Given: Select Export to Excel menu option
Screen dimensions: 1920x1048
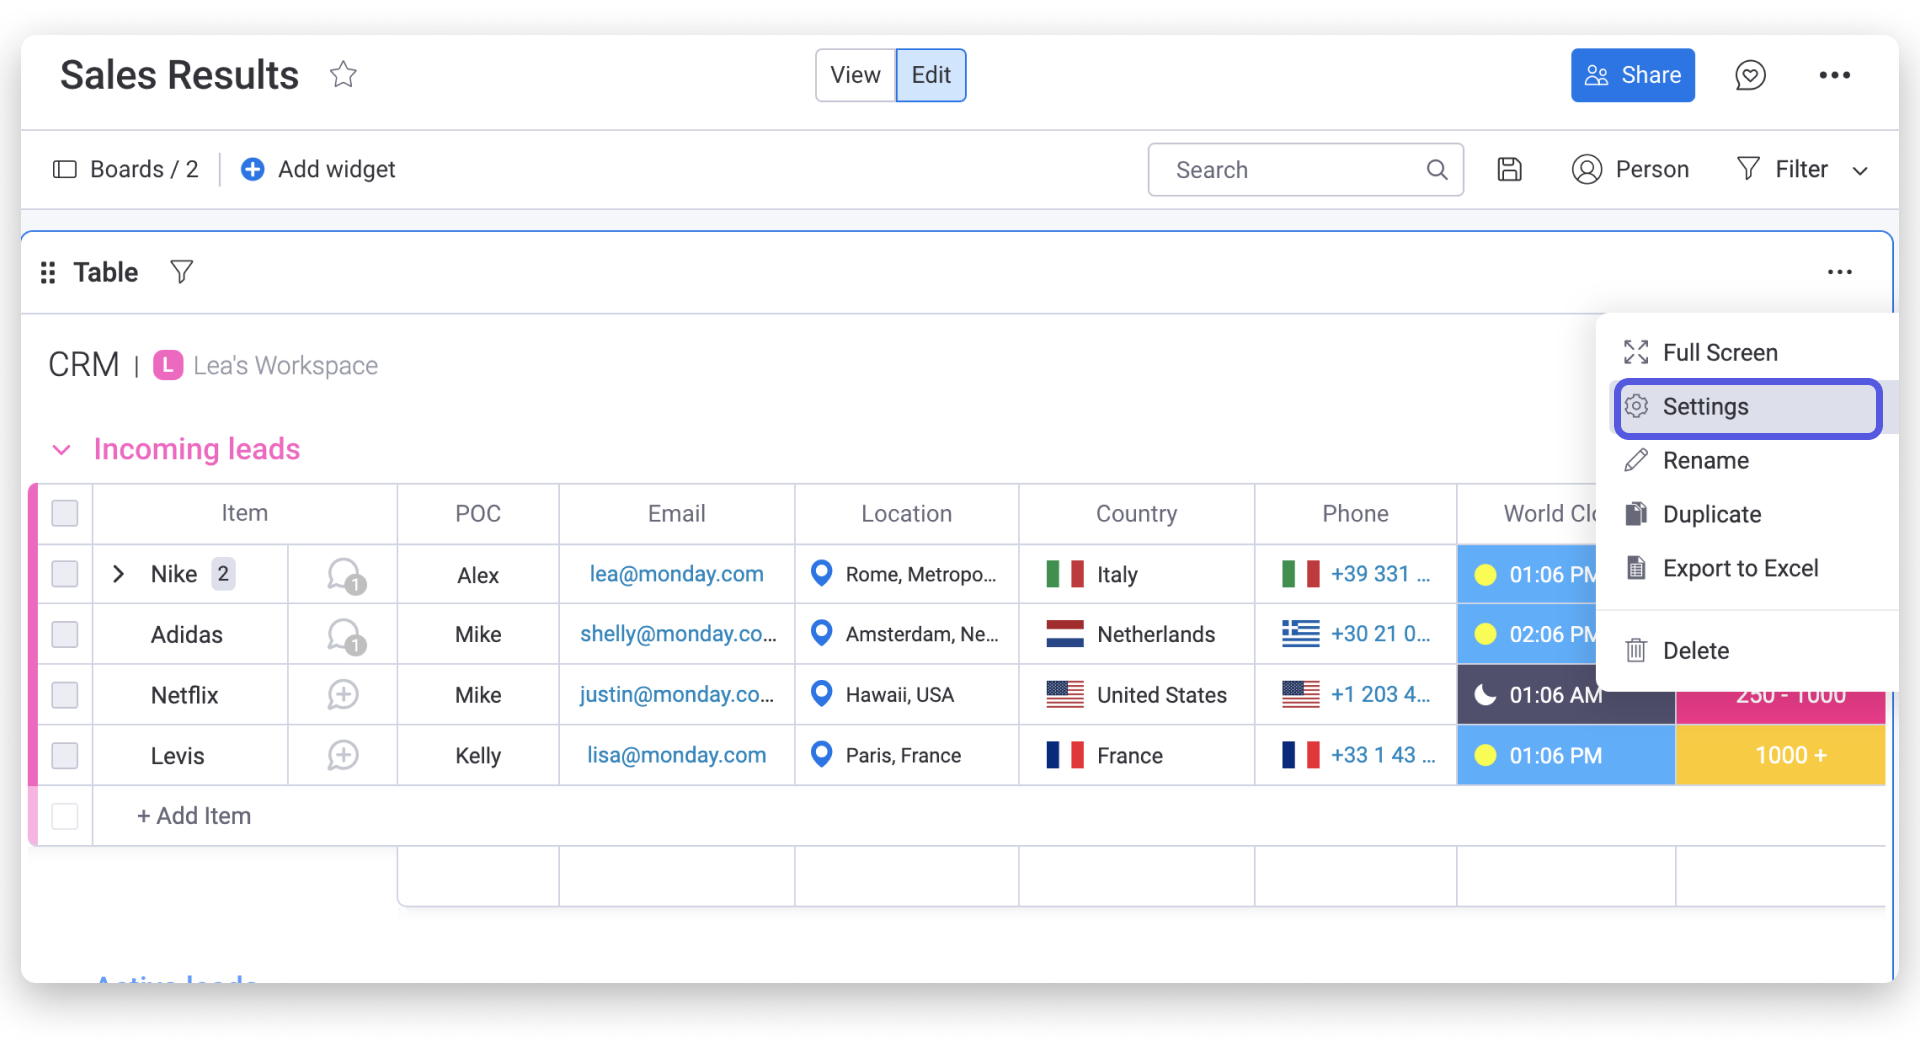Looking at the screenshot, I should (x=1739, y=569).
